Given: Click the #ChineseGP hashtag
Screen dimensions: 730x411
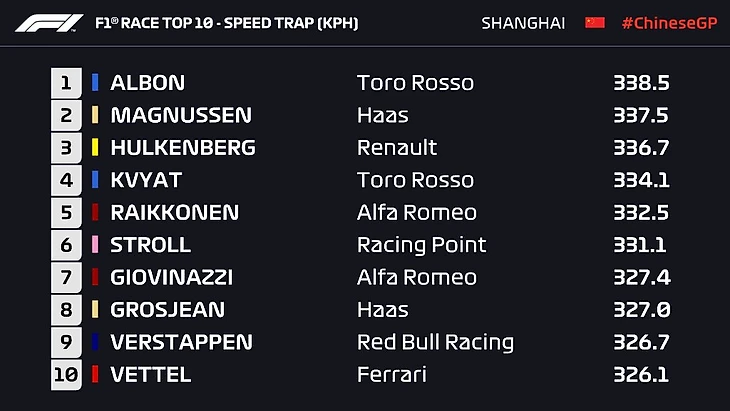Looking at the screenshot, I should 668,22.
